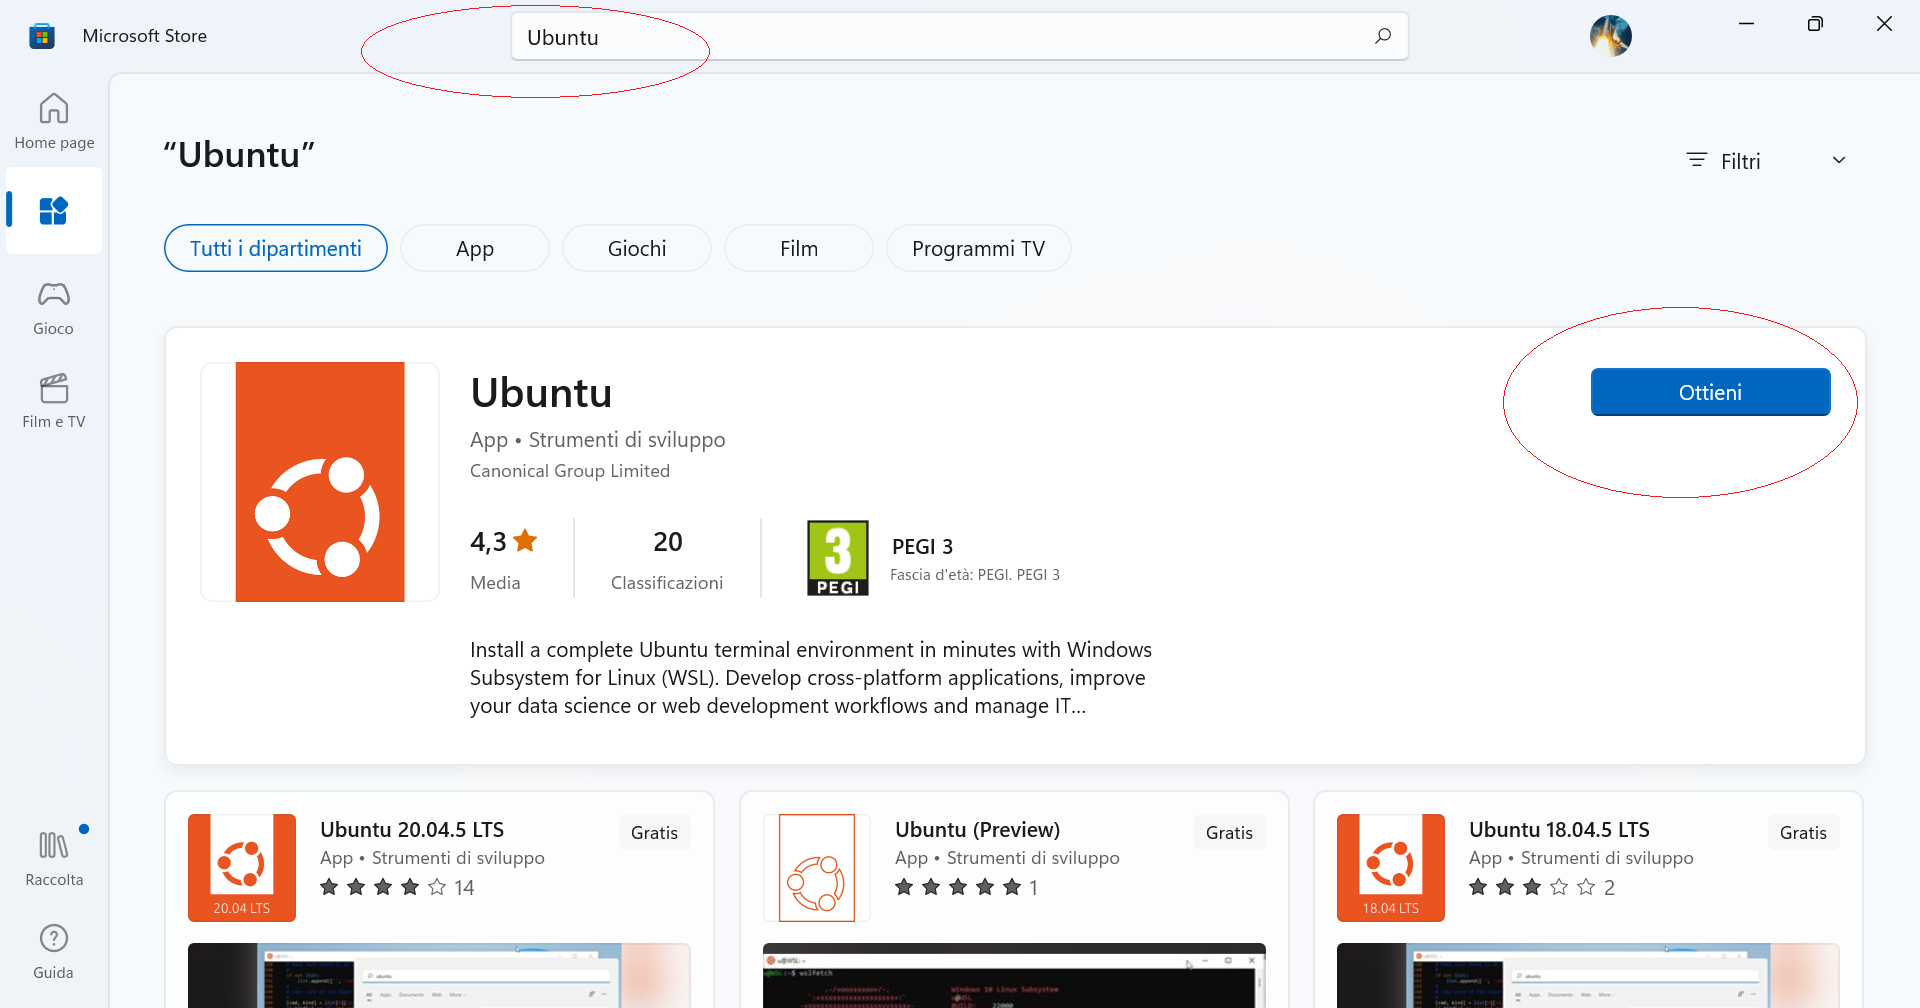Open the user profile avatar
This screenshot has width=1920, height=1008.
coord(1611,36)
